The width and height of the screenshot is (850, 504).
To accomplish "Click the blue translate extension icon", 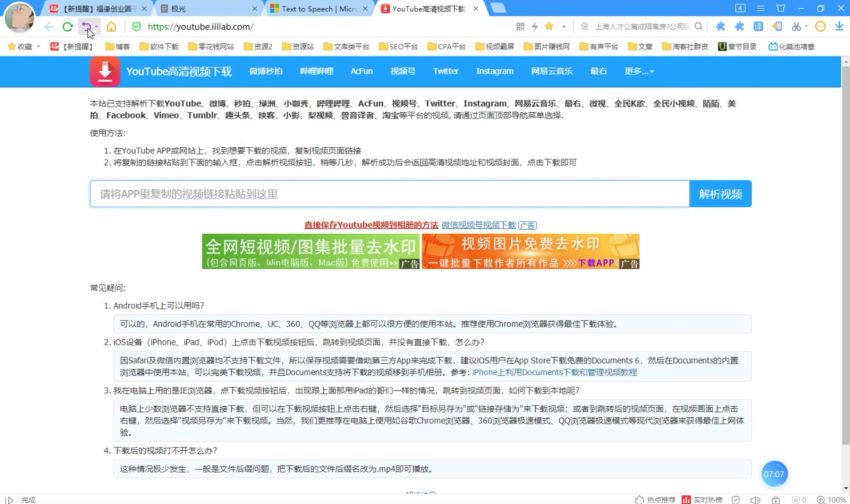I will pyautogui.click(x=758, y=26).
